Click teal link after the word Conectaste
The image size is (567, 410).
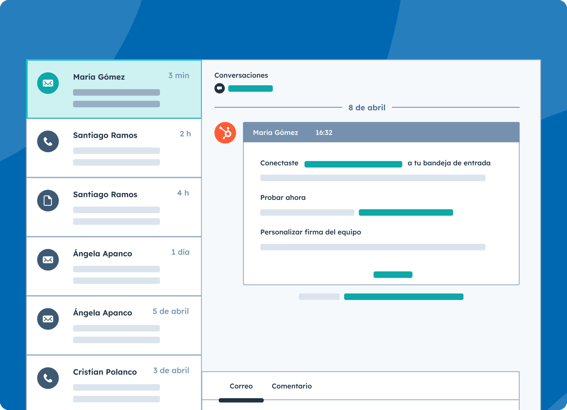[x=353, y=164]
